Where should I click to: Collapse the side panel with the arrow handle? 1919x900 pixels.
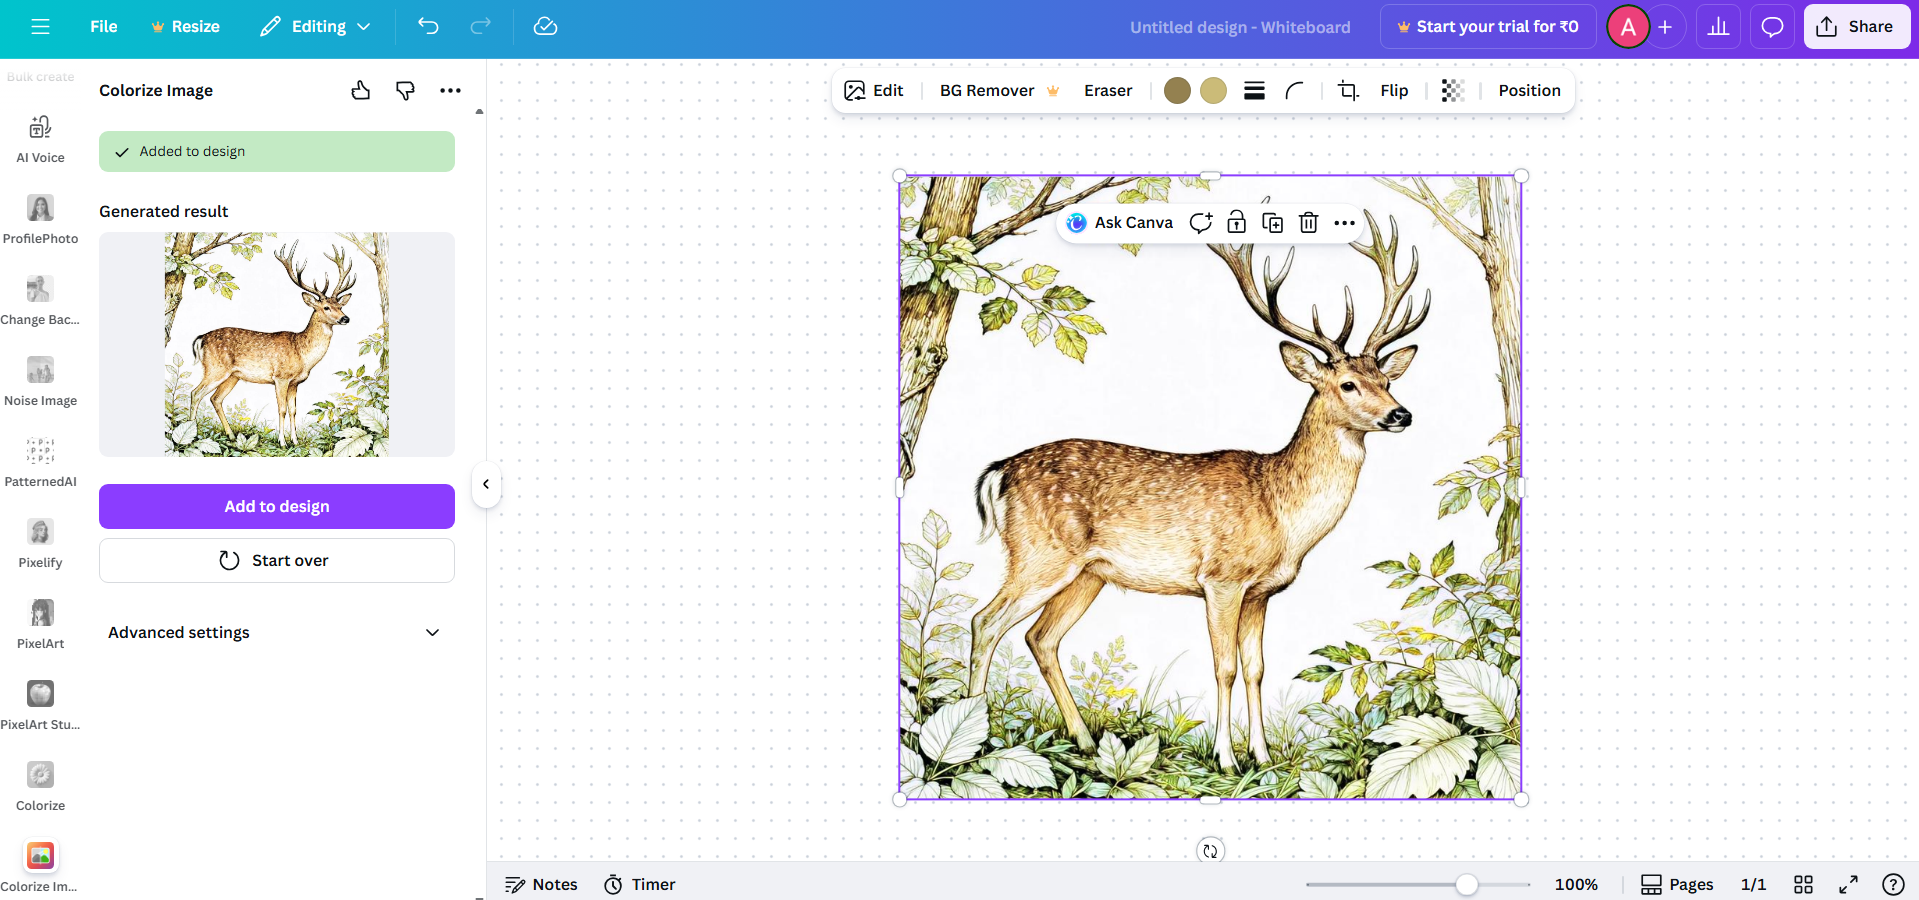(486, 484)
